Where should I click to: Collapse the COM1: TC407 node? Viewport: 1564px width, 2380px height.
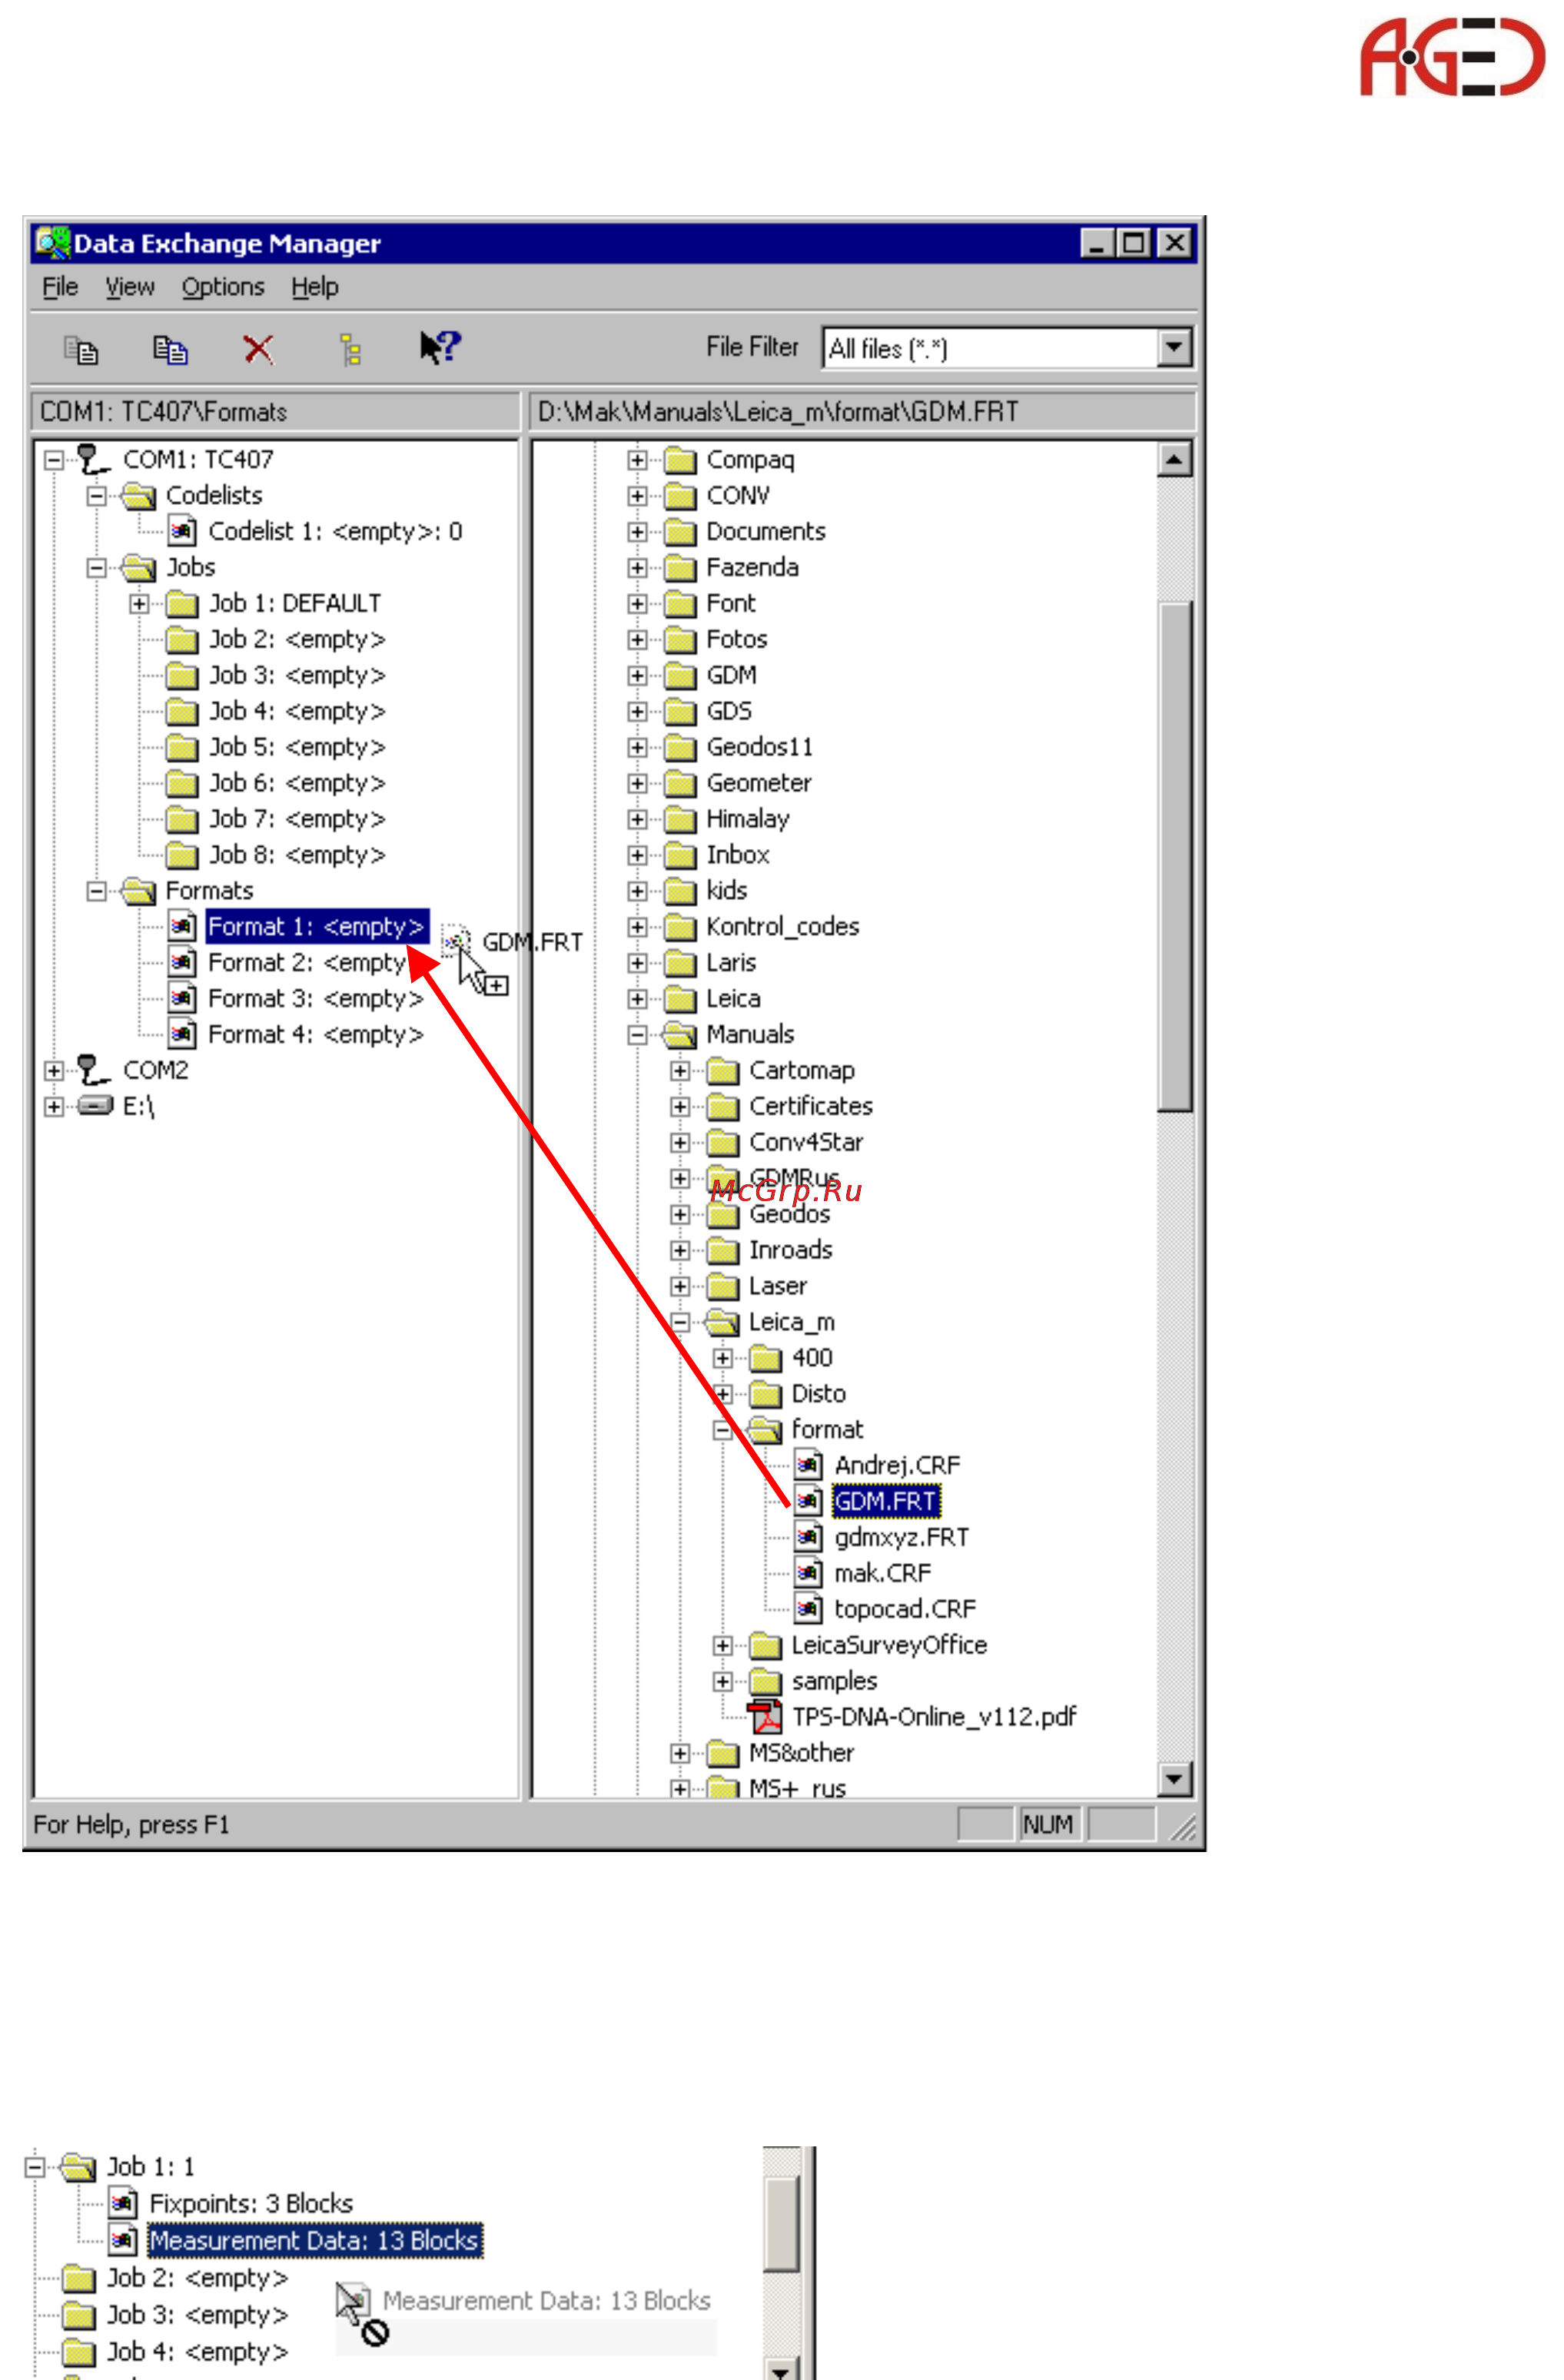pyautogui.click(x=54, y=460)
